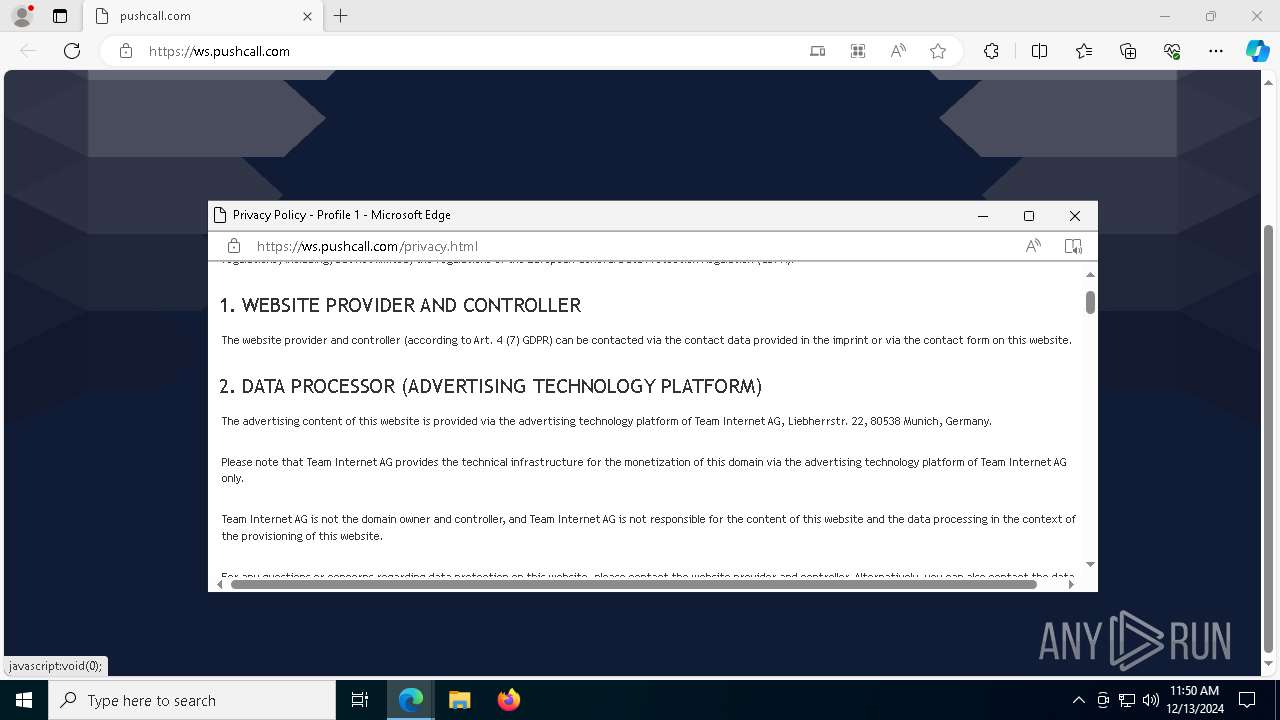Click the "1. WEBSITE PROVIDER AND CONTROLLER" heading
Image resolution: width=1280 pixels, height=720 pixels.
pos(400,305)
